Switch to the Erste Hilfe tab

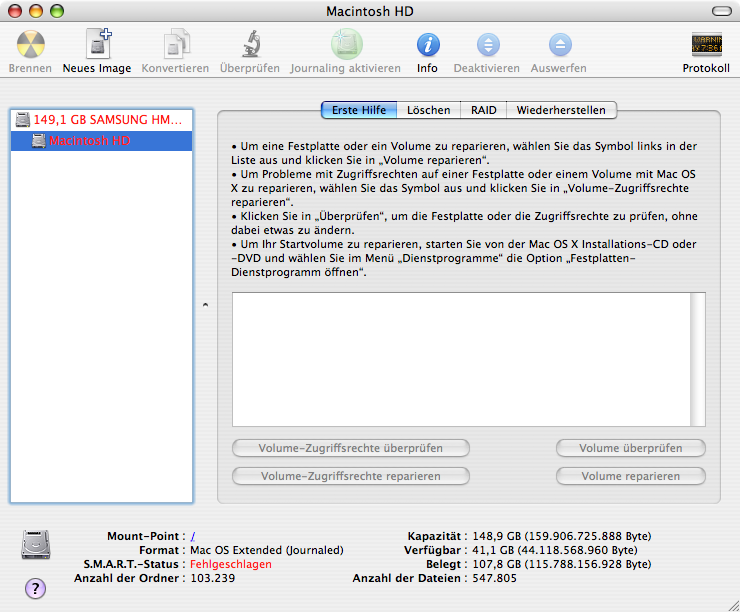point(359,110)
